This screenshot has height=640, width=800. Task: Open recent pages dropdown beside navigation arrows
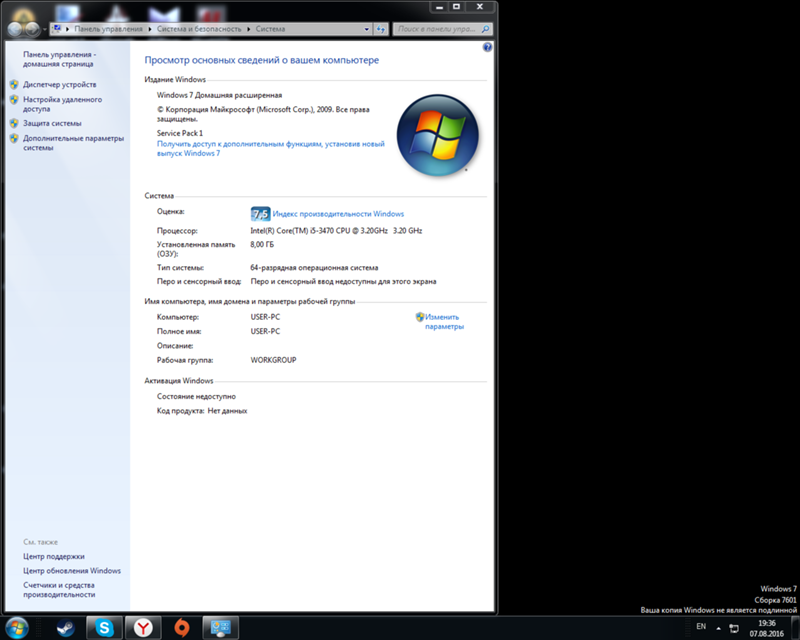[x=44, y=30]
